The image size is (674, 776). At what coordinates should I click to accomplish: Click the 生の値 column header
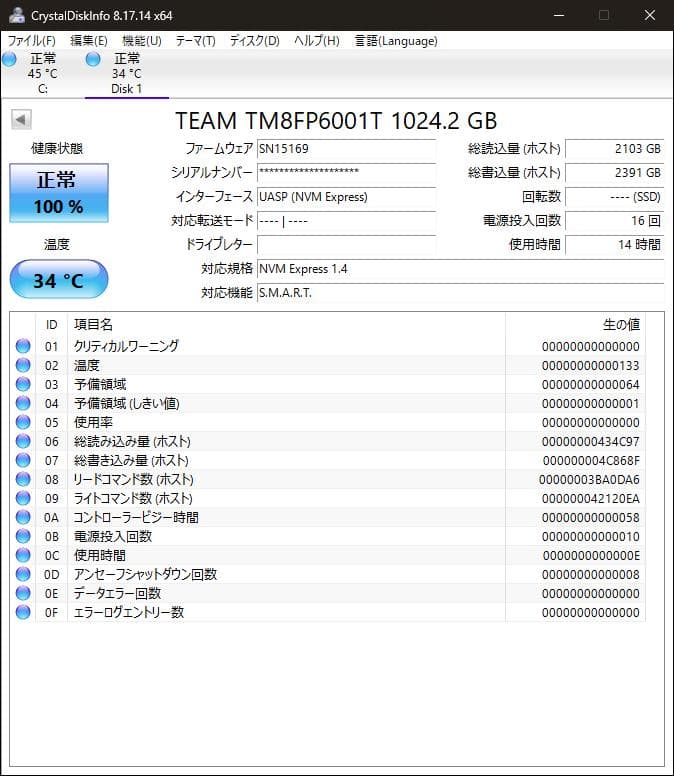[620, 324]
